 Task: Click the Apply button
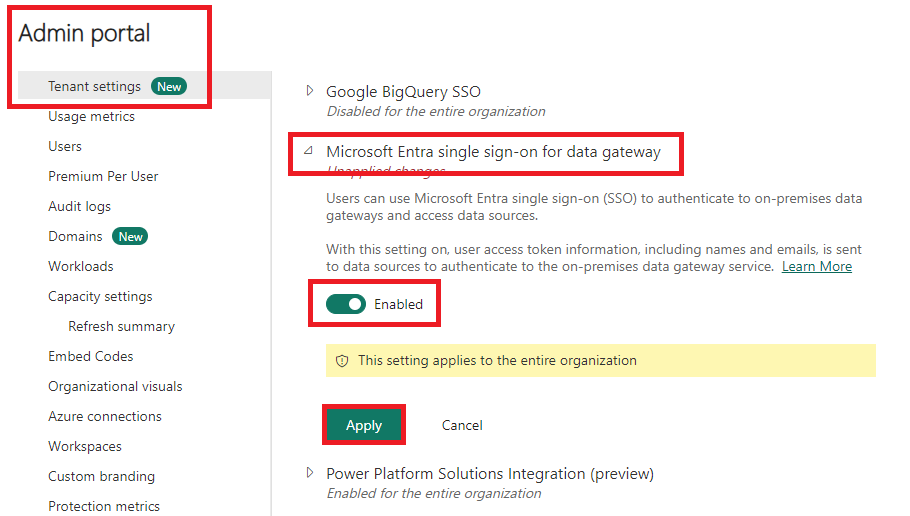[x=364, y=425]
